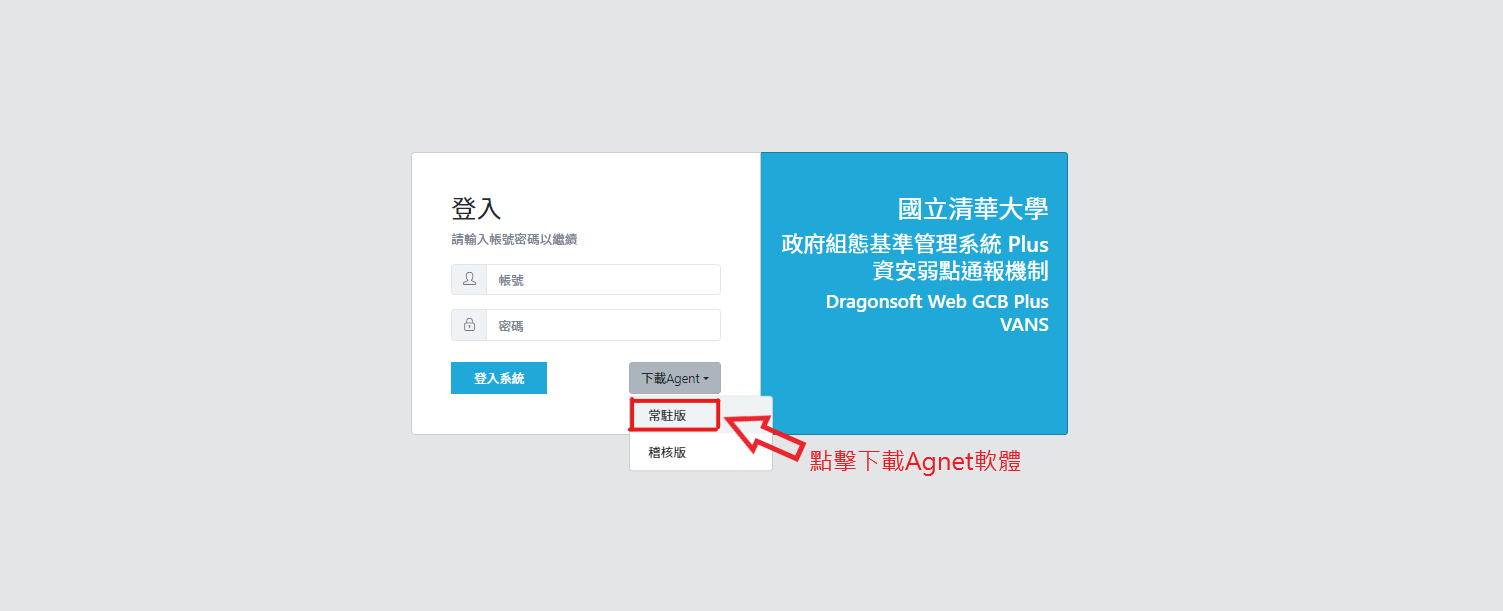Select 稽核版 from the Agent menu

coord(668,452)
